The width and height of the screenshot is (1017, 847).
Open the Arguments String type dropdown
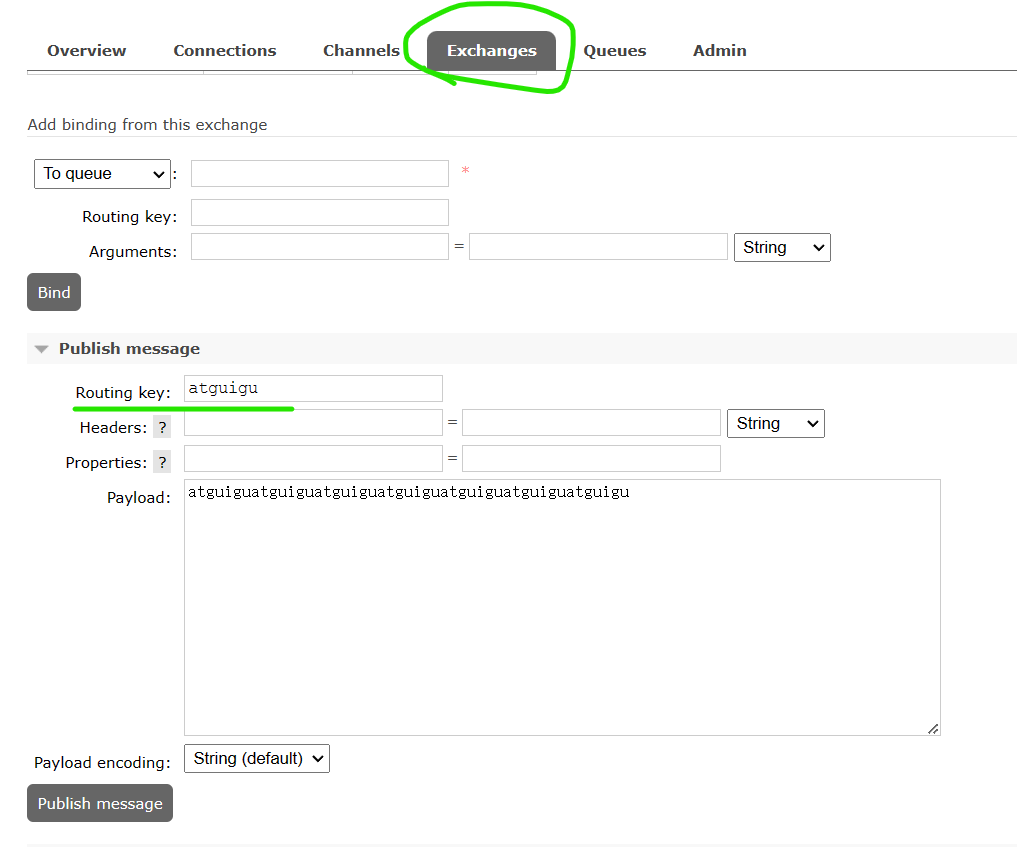point(782,247)
